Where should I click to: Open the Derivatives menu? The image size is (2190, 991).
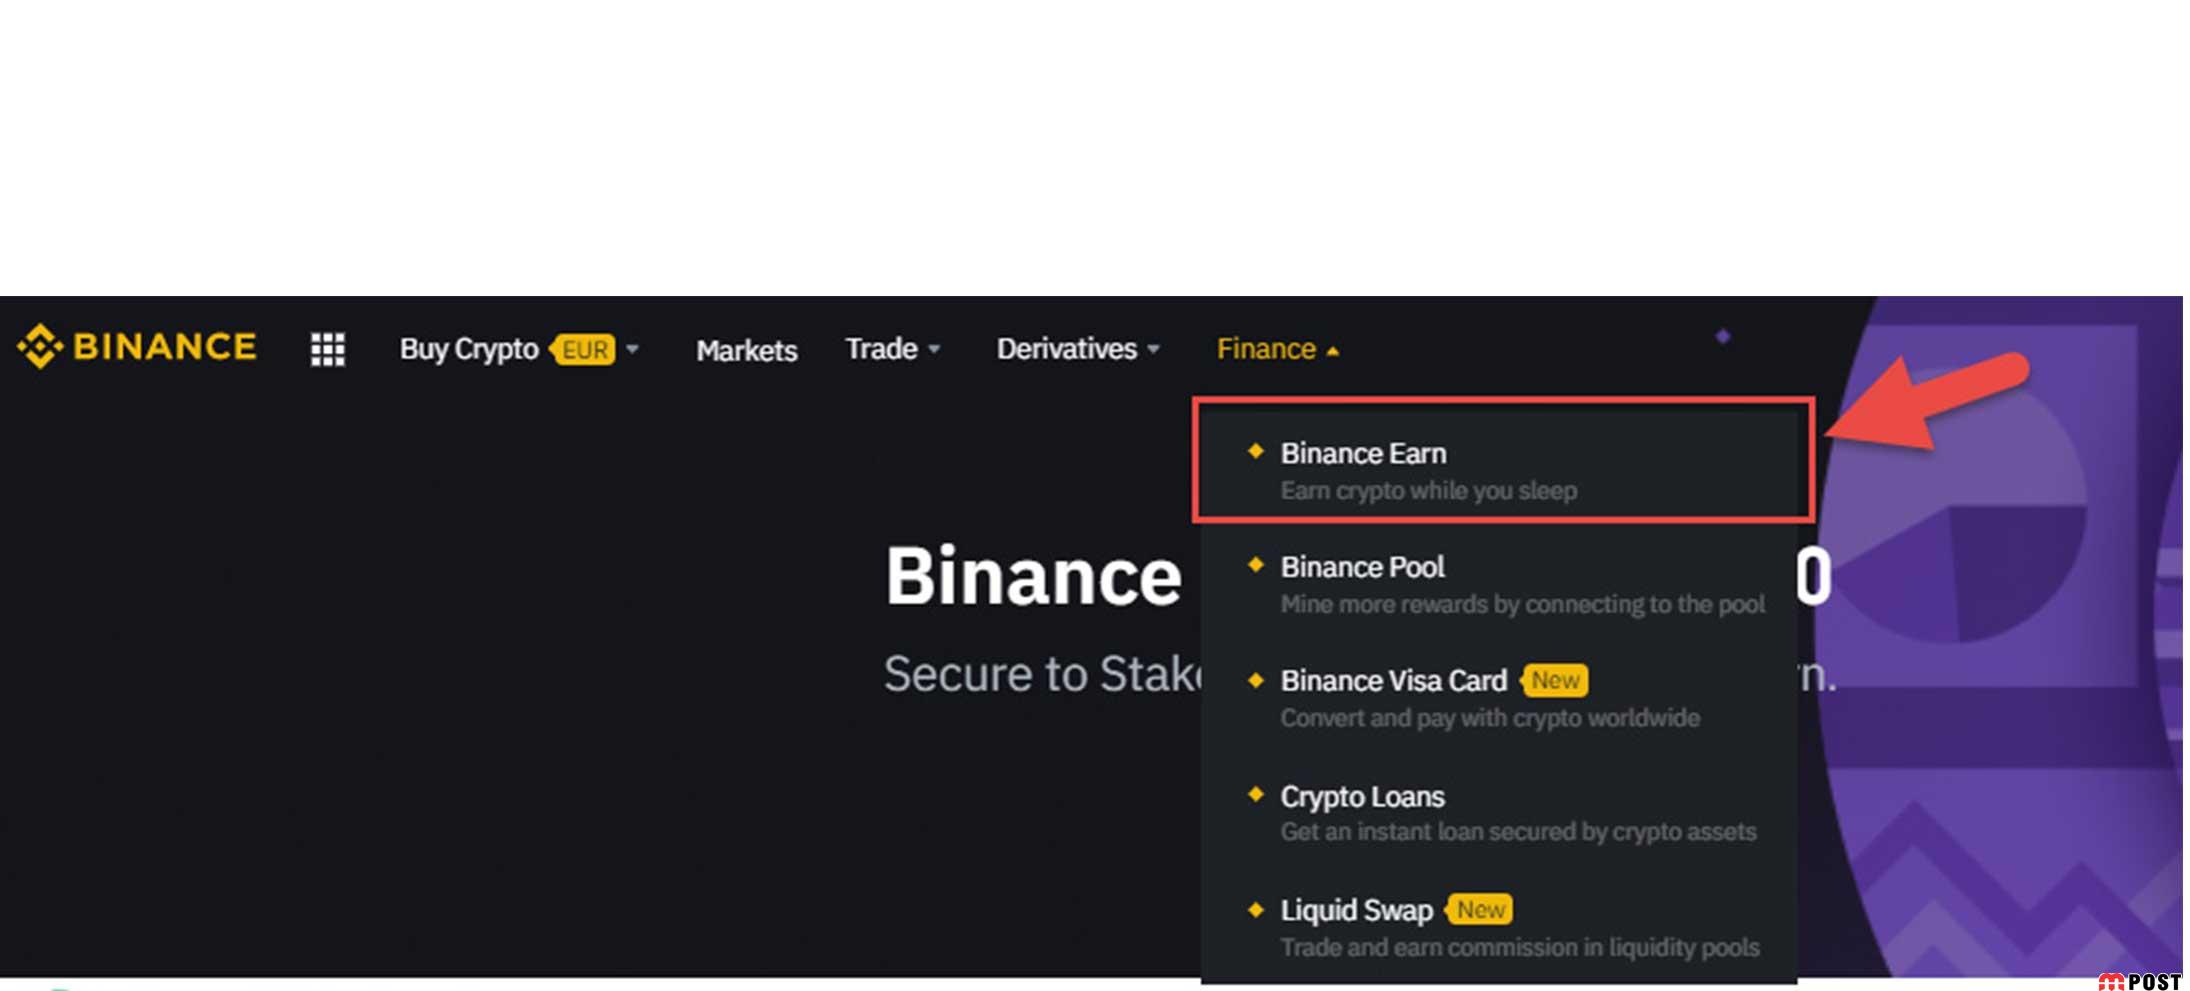pyautogui.click(x=1067, y=349)
